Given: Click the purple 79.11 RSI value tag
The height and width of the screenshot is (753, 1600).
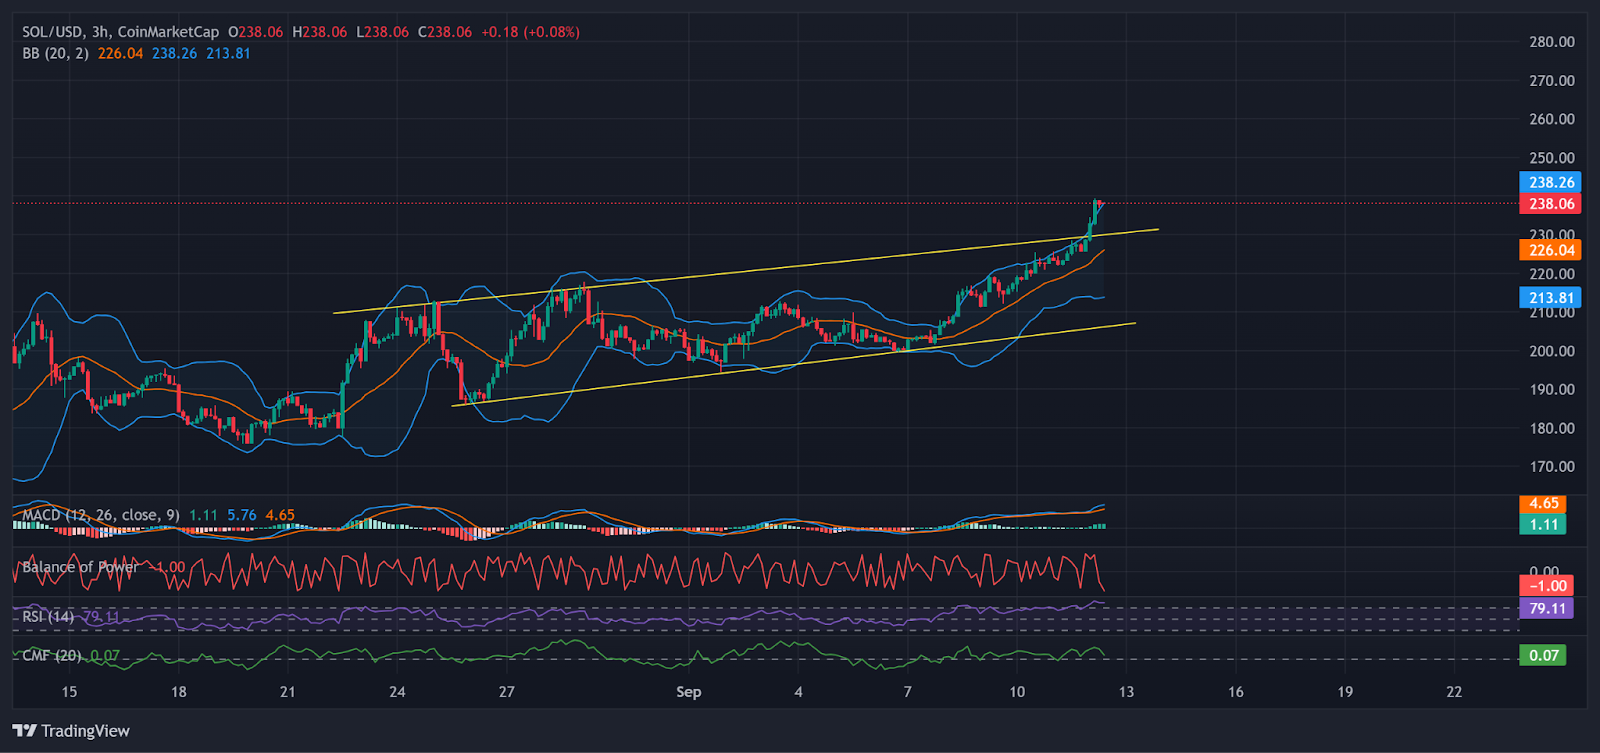Looking at the screenshot, I should click(1546, 608).
